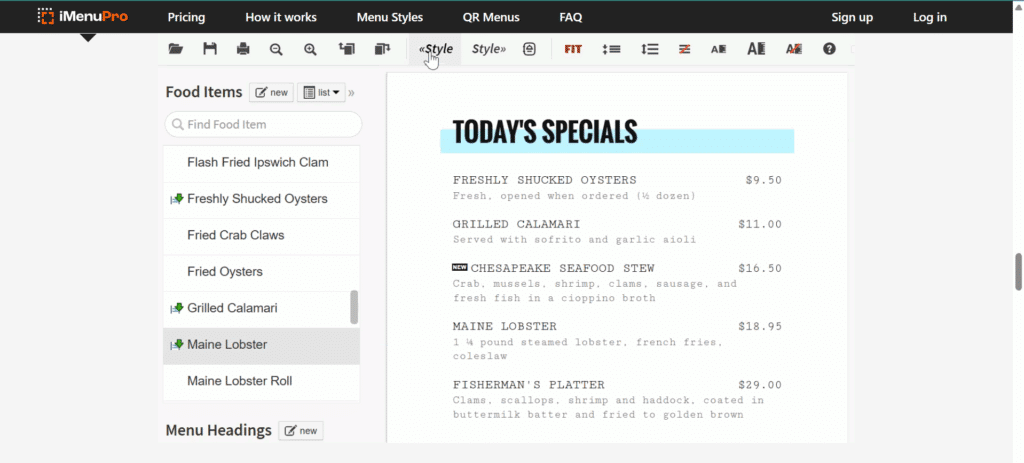
Task: Select Grilled Calamari in food list
Action: (x=261, y=308)
